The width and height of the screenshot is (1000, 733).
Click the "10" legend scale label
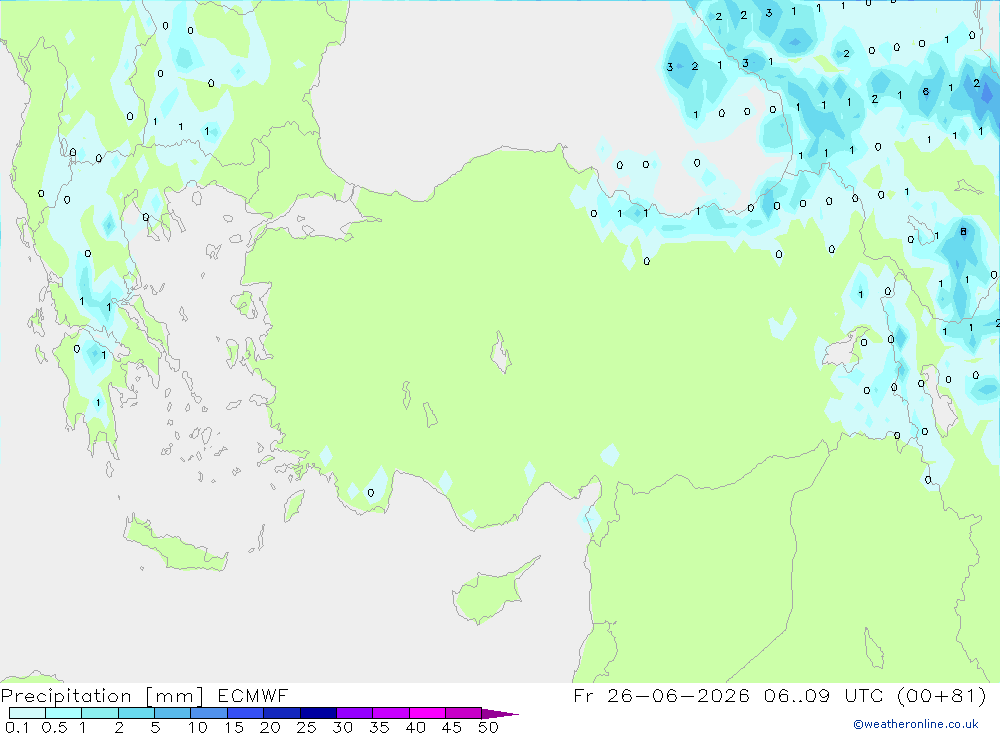click(x=198, y=727)
